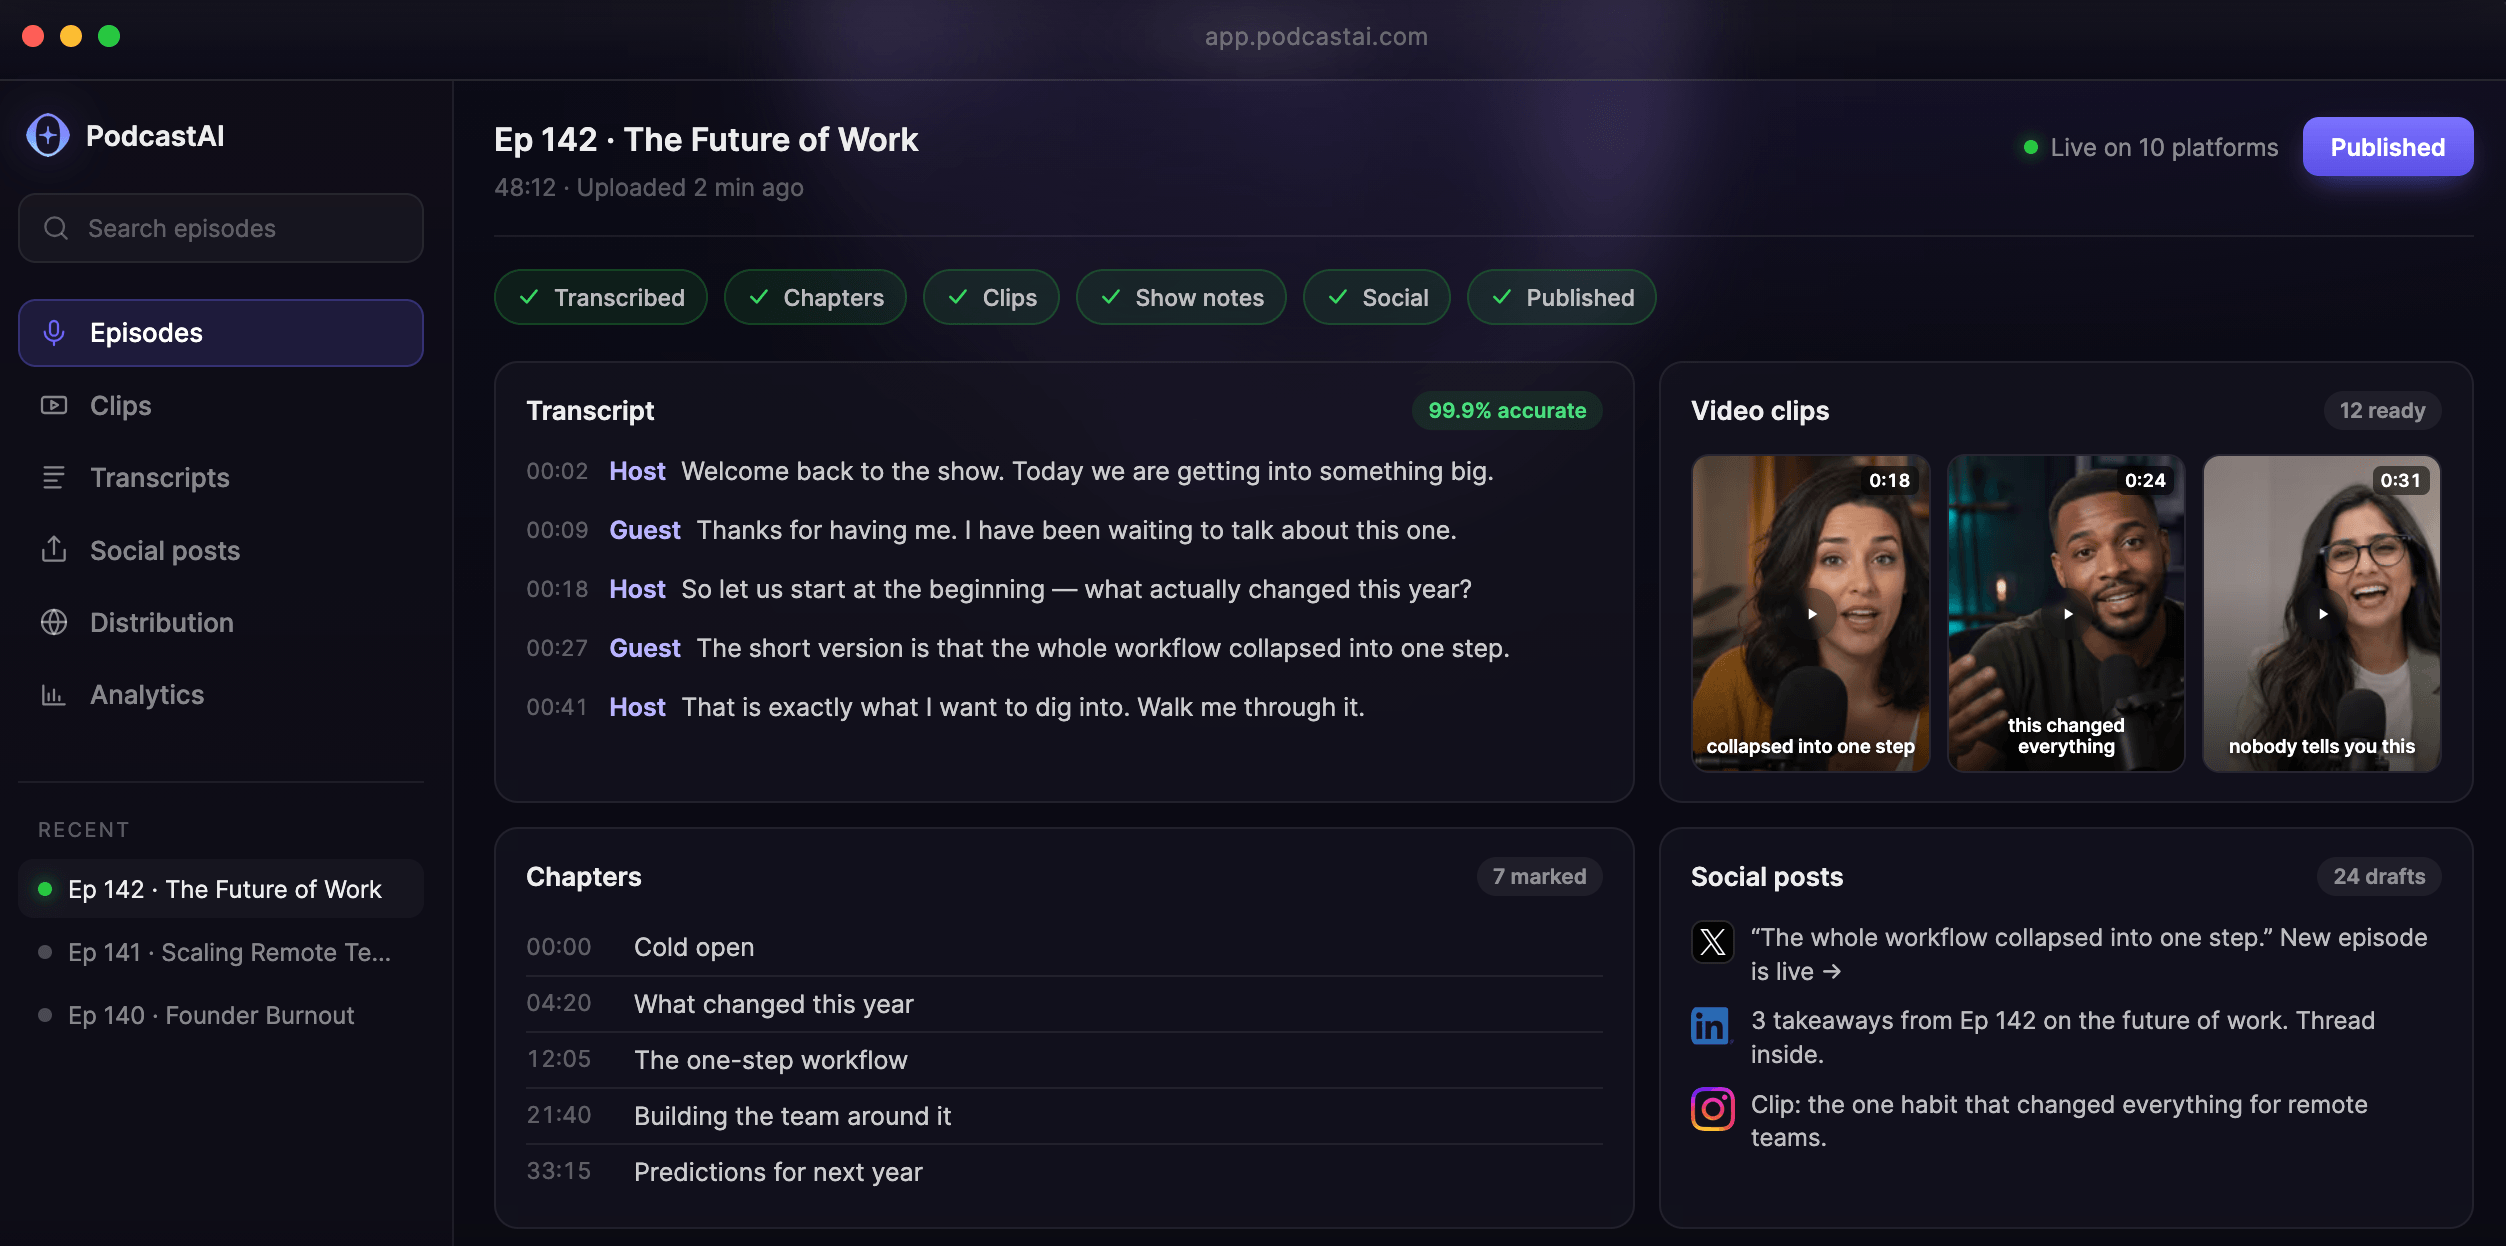This screenshot has height=1246, width=2506.
Task: Click the checkmark on Chapters pill
Action: click(x=759, y=297)
